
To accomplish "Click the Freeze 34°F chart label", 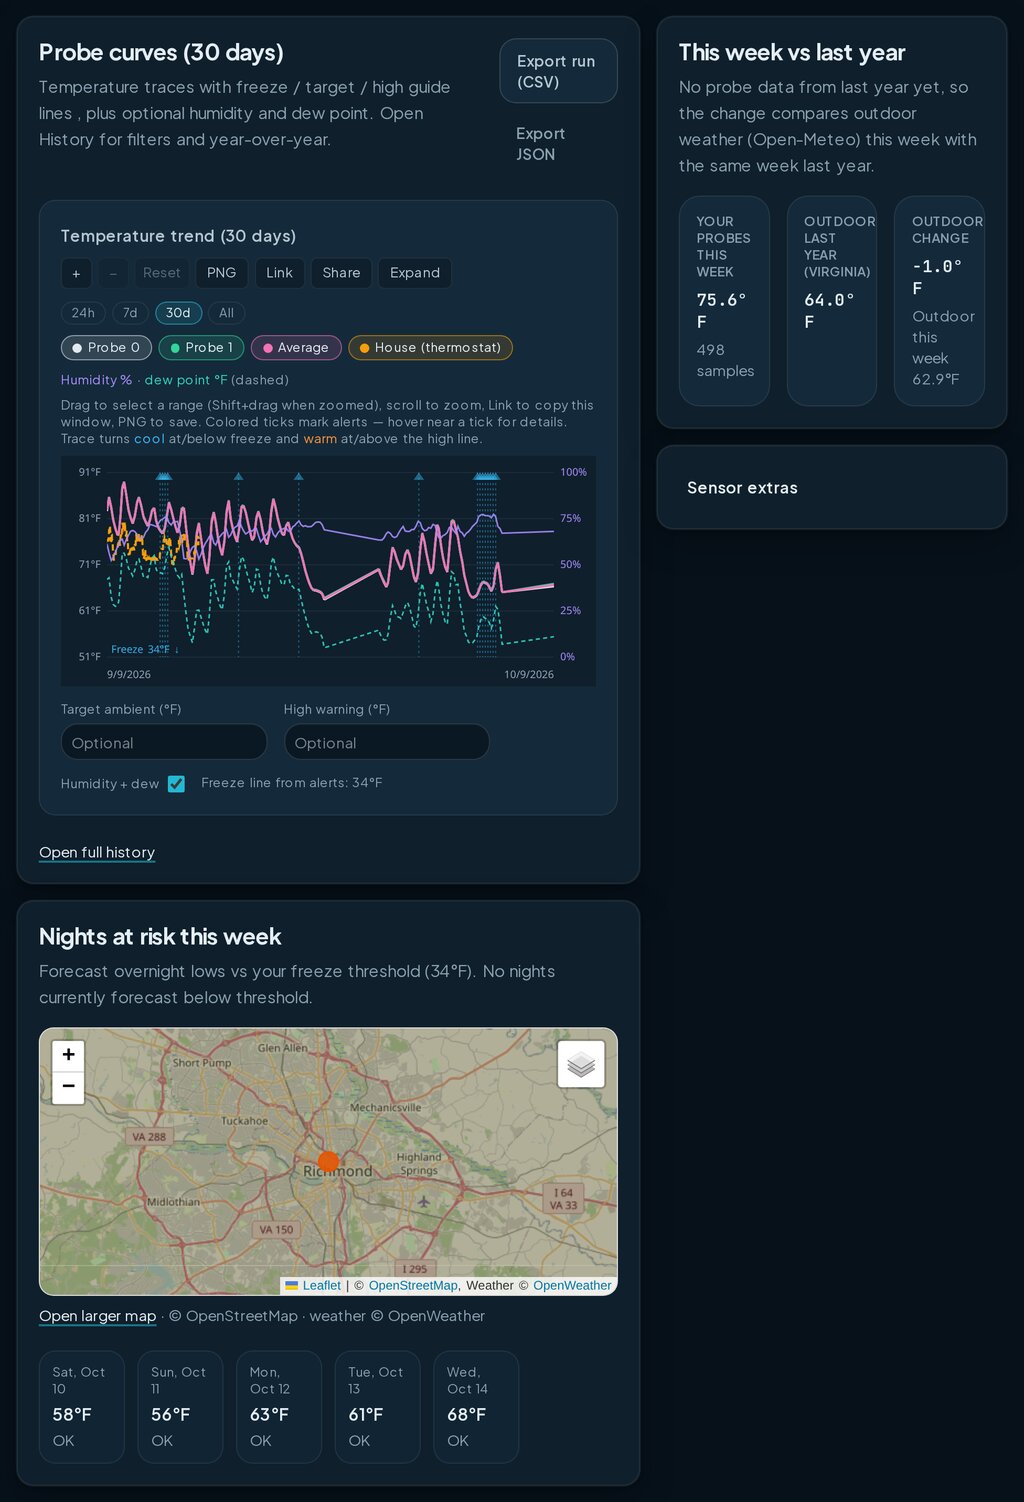I will pyautogui.click(x=144, y=650).
